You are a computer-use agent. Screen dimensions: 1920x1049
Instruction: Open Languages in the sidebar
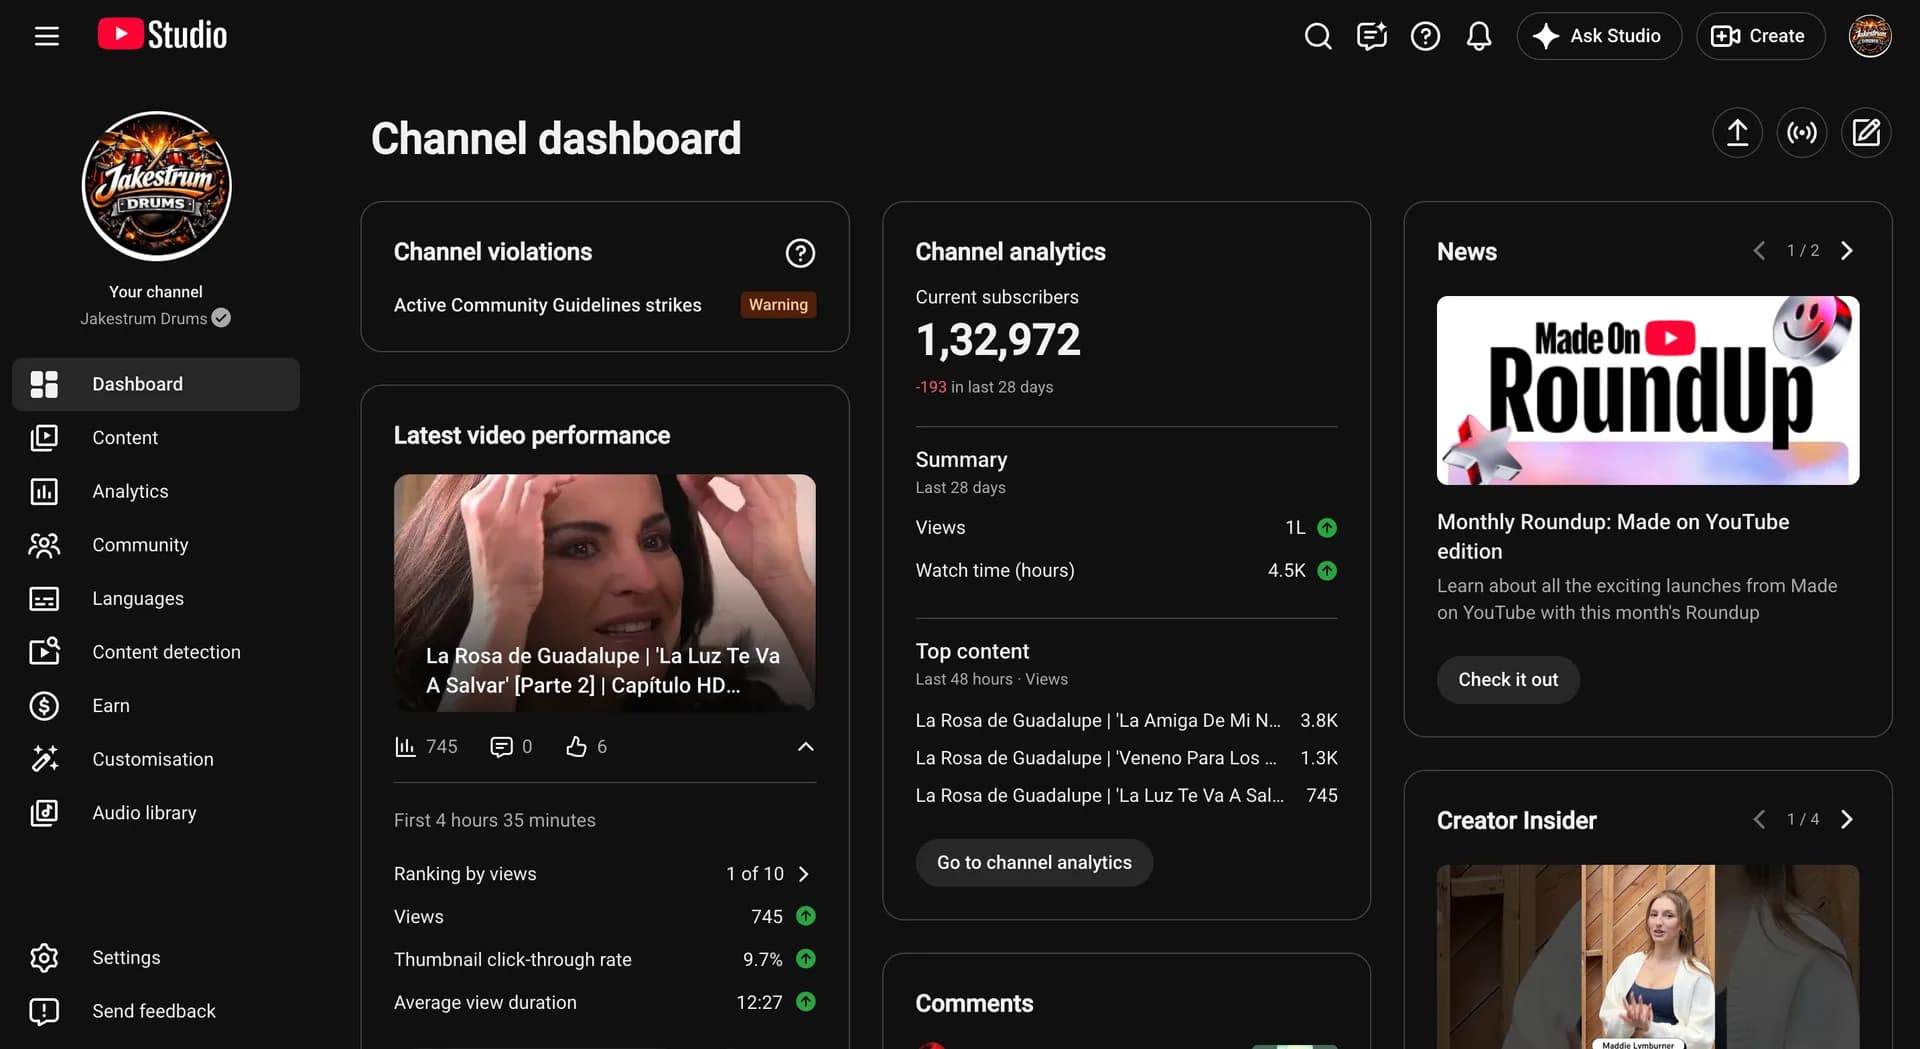156,598
